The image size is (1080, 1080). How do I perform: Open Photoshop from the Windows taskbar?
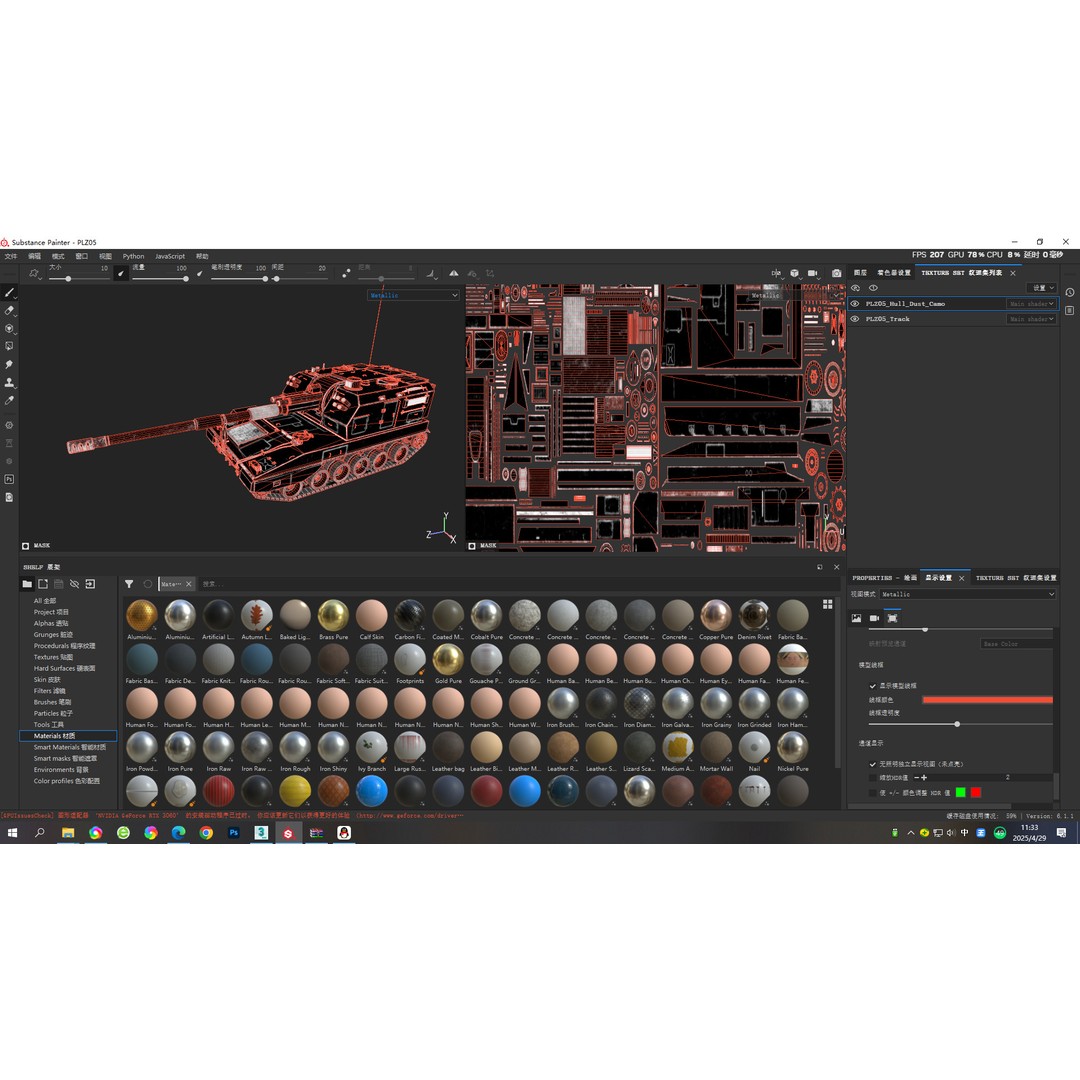pyautogui.click(x=233, y=833)
